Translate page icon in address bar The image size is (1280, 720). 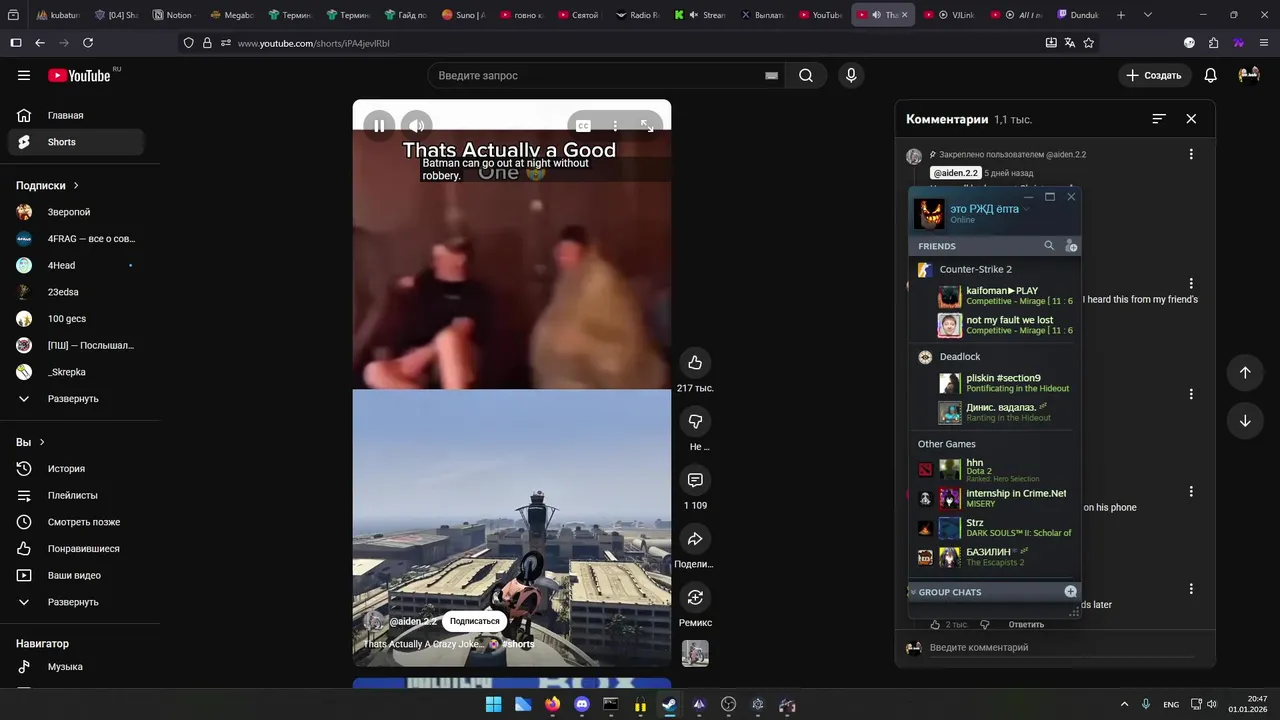coord(1070,43)
